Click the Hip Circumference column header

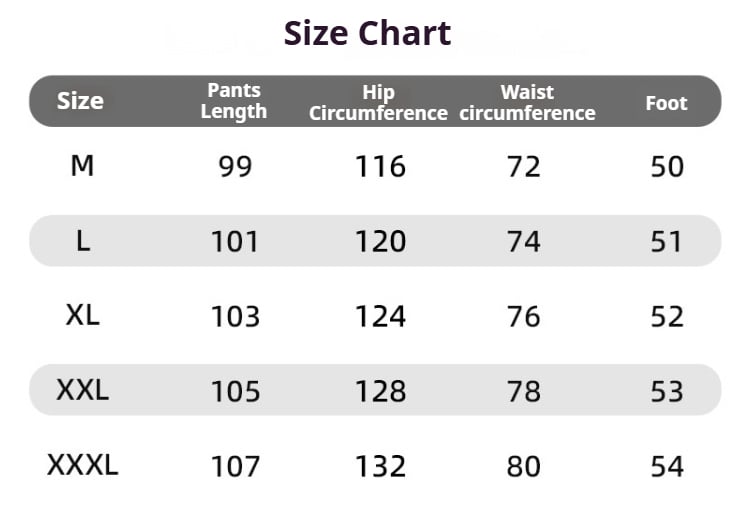pyautogui.click(x=378, y=102)
